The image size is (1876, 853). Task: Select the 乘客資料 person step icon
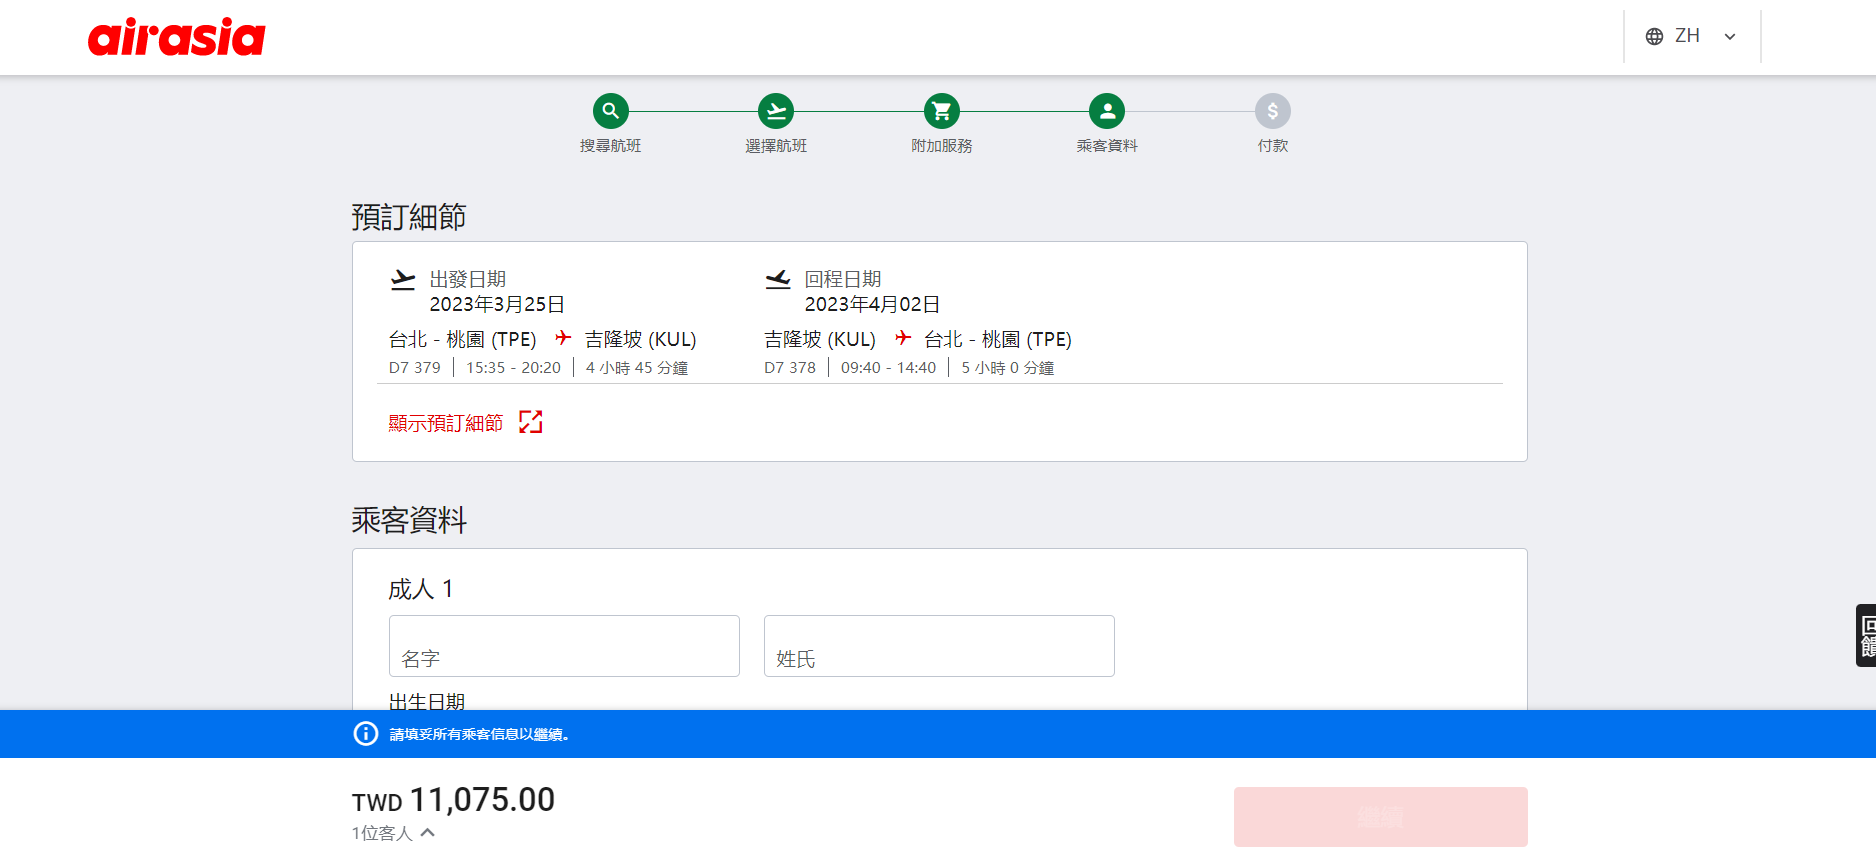tap(1107, 111)
